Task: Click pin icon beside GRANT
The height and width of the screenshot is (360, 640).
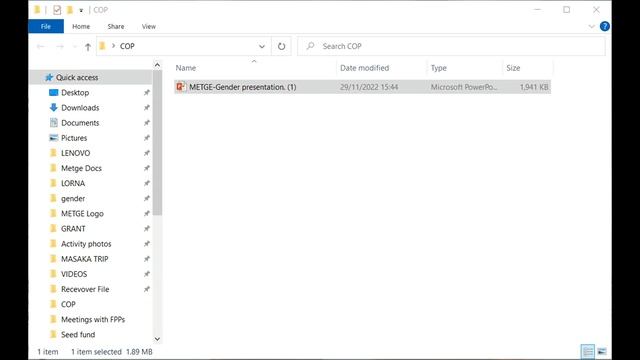Action: [147, 229]
